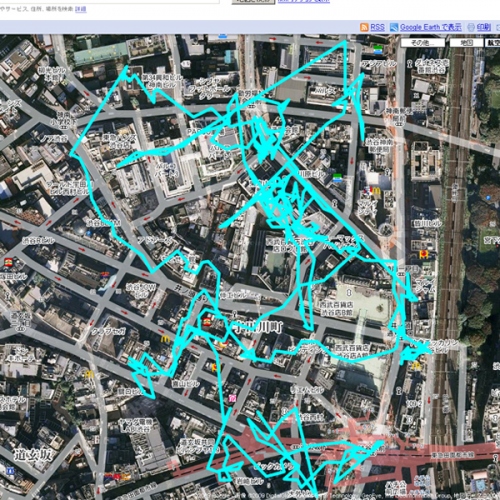The height and width of the screenshot is (500, 500).
Task: Click the FamilyMart icon by 川原ビル
Action: click(337, 178)
